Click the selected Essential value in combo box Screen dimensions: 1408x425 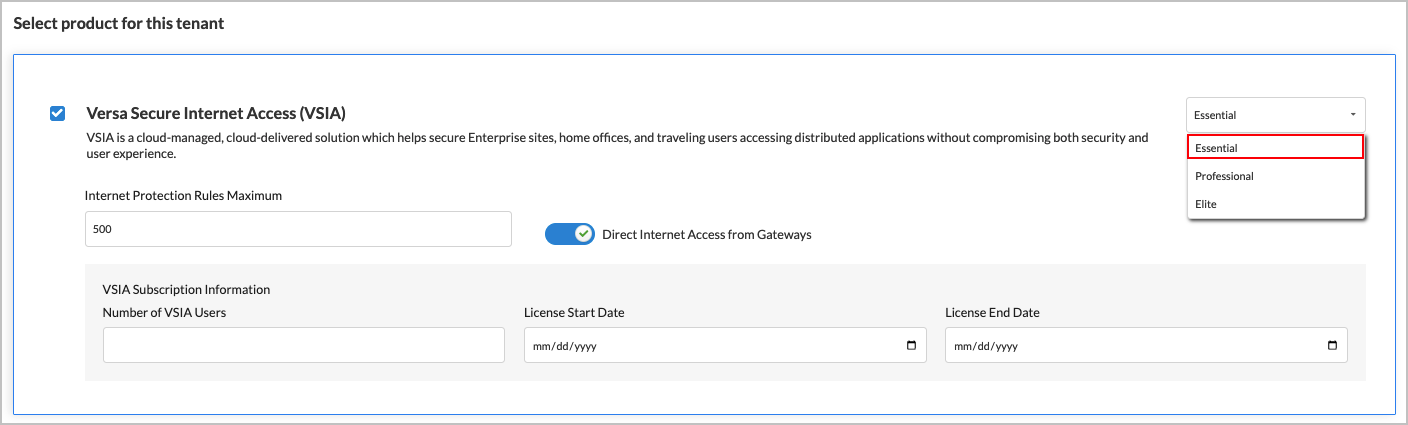(x=1216, y=115)
